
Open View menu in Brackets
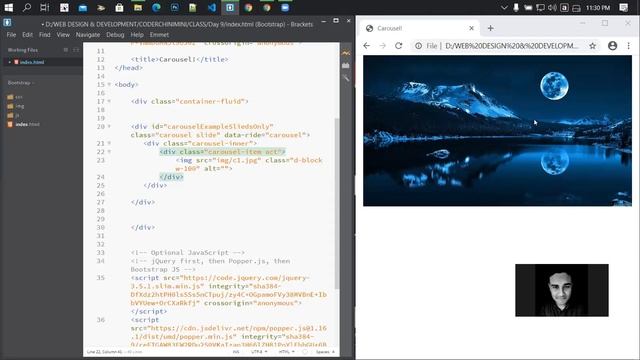click(x=63, y=35)
